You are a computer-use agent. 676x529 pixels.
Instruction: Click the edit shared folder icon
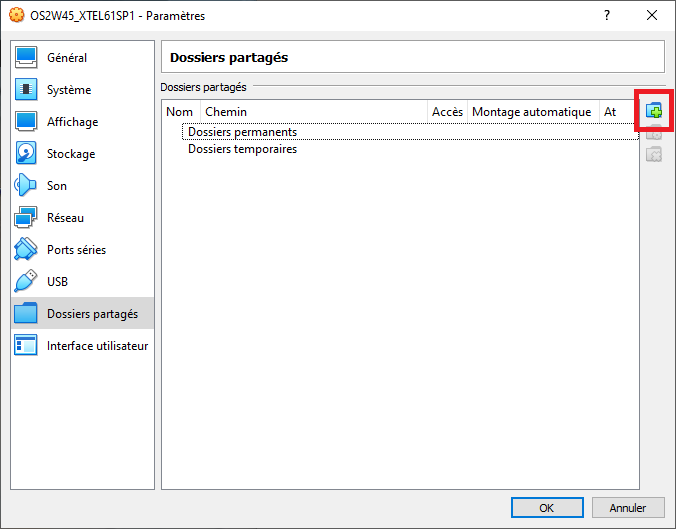coord(654,133)
